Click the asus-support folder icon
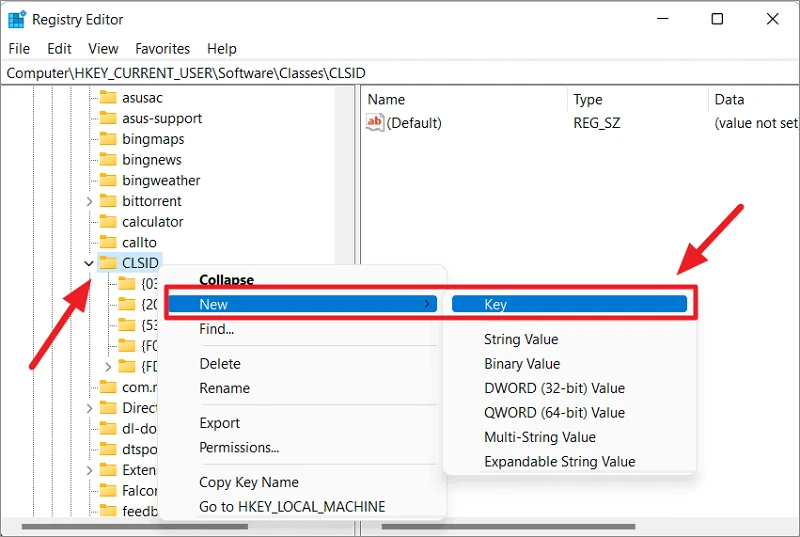Viewport: 800px width, 537px height. pyautogui.click(x=108, y=118)
